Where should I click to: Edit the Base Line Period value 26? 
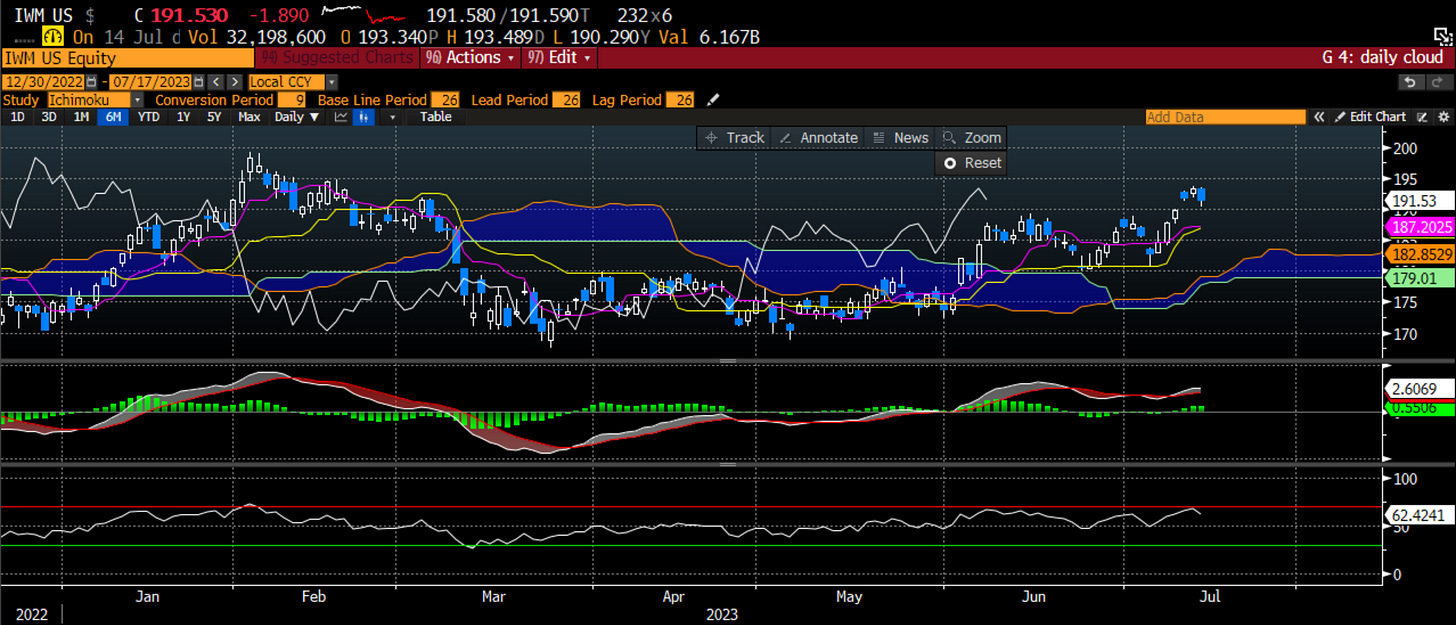[444, 100]
